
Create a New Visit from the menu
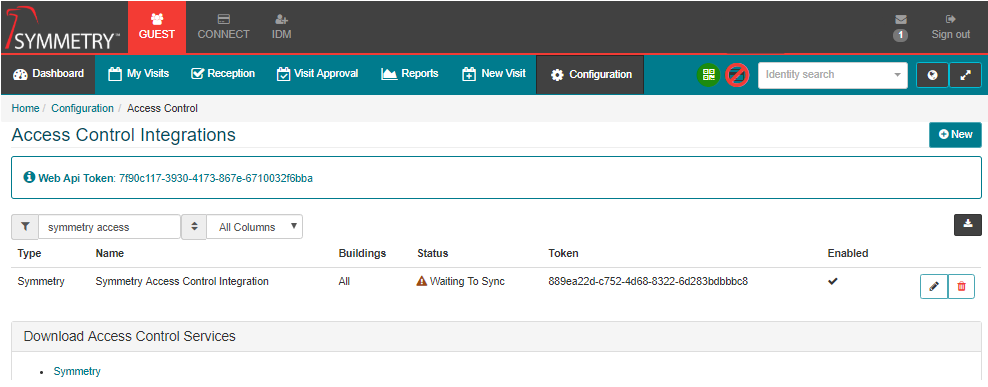click(493, 74)
